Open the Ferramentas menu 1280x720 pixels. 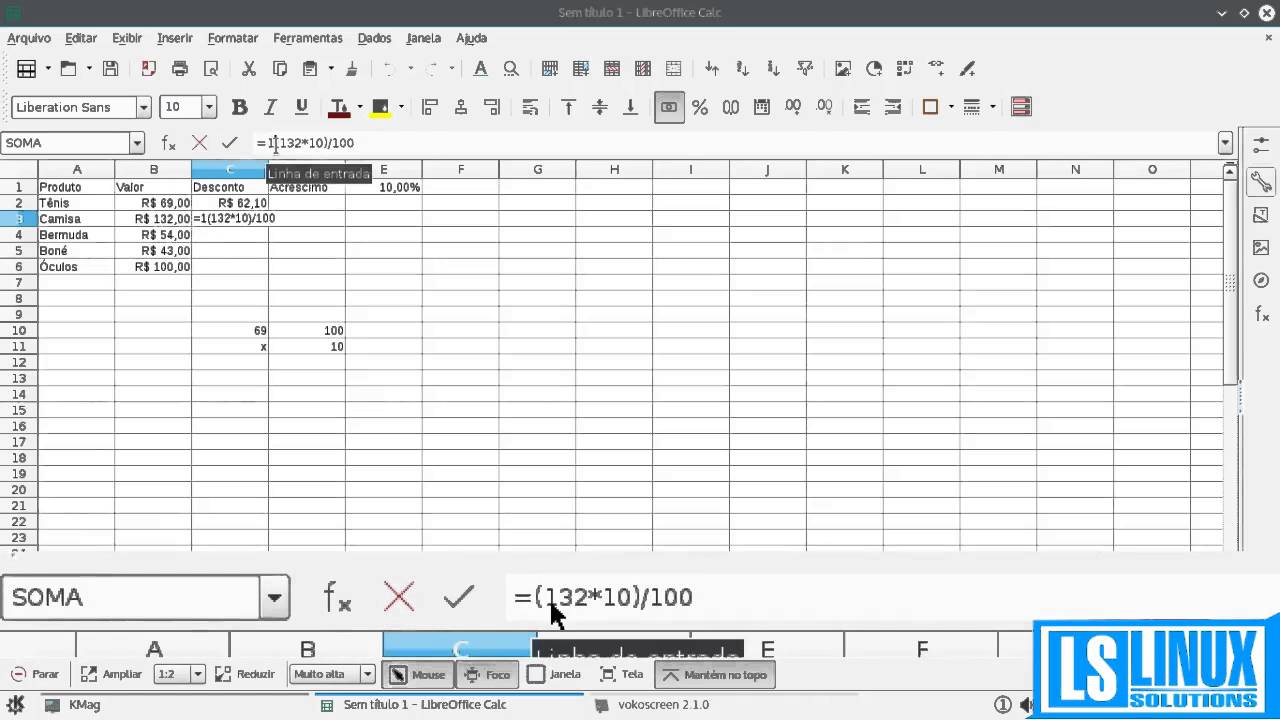pyautogui.click(x=308, y=38)
